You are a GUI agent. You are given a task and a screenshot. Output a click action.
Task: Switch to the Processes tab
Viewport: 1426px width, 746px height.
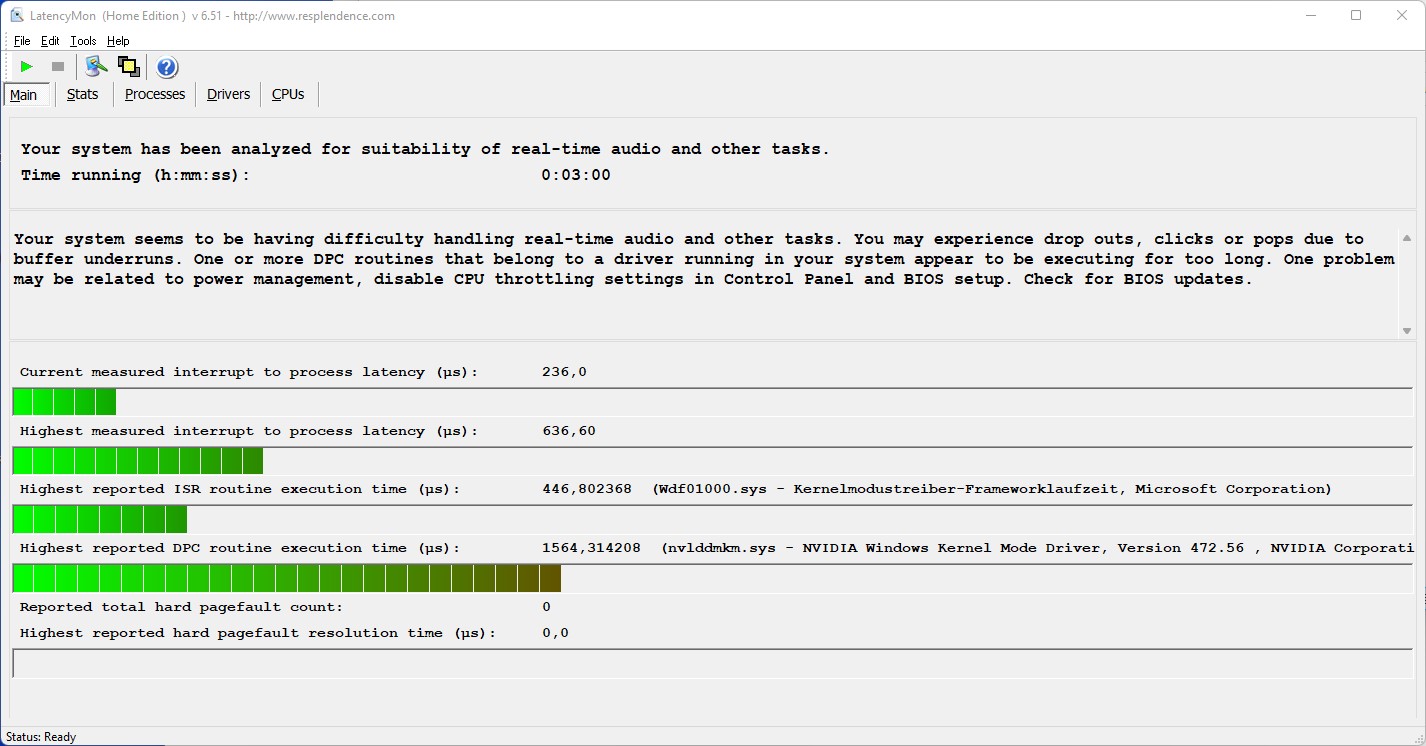155,94
